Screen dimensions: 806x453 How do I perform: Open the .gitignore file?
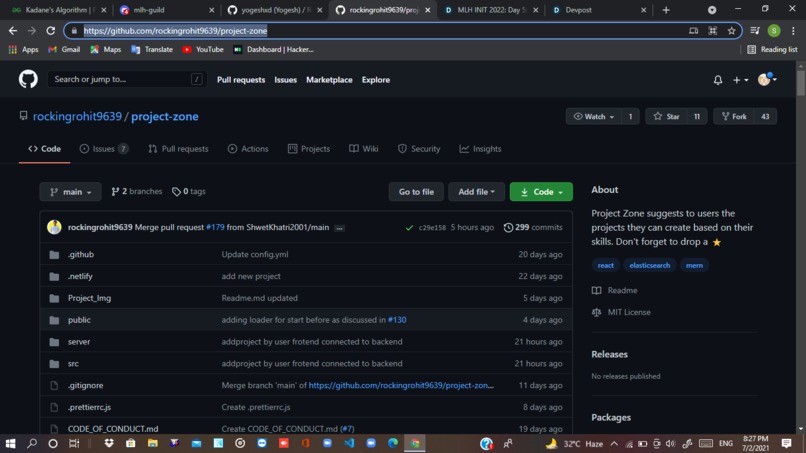click(85, 386)
